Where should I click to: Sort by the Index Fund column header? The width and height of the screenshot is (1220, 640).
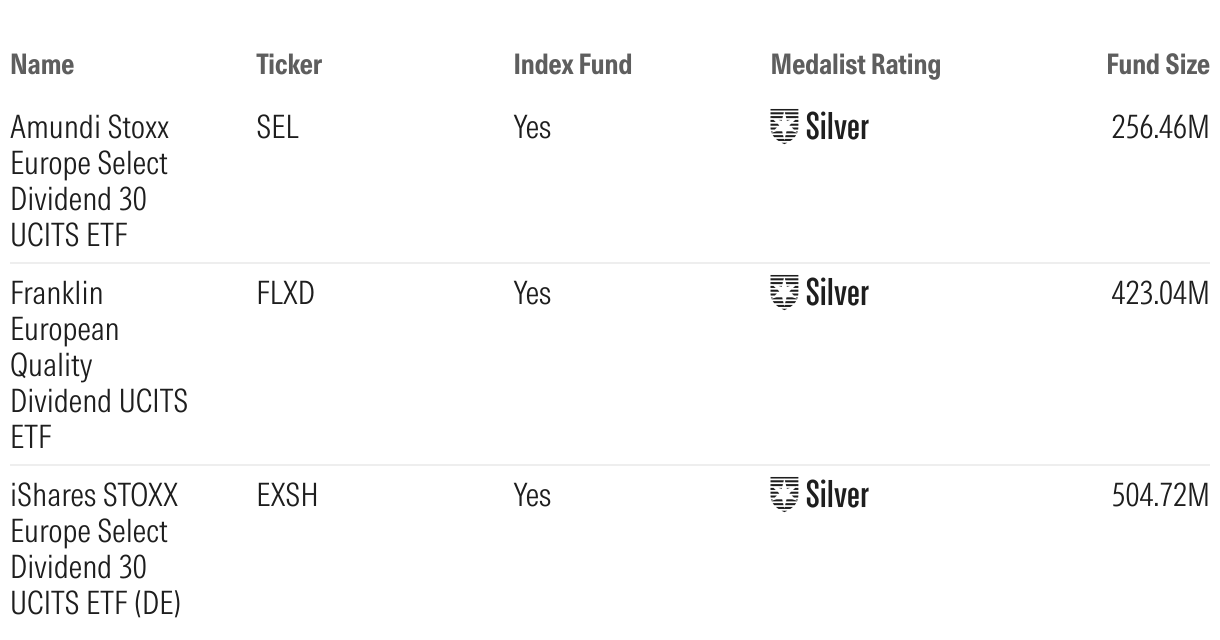click(x=572, y=65)
